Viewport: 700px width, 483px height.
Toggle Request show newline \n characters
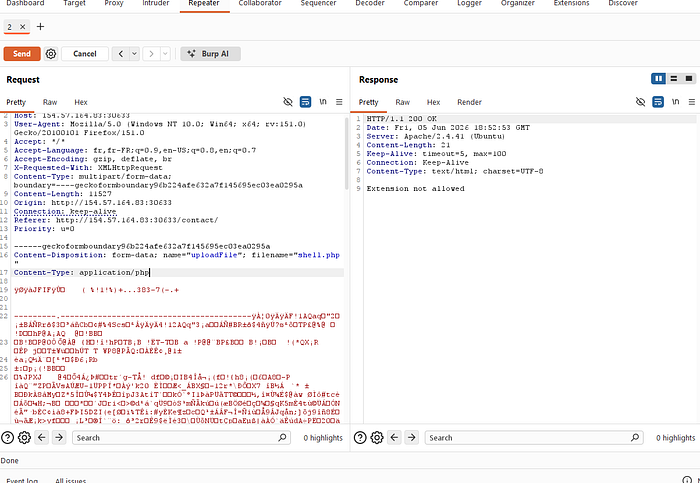click(323, 102)
